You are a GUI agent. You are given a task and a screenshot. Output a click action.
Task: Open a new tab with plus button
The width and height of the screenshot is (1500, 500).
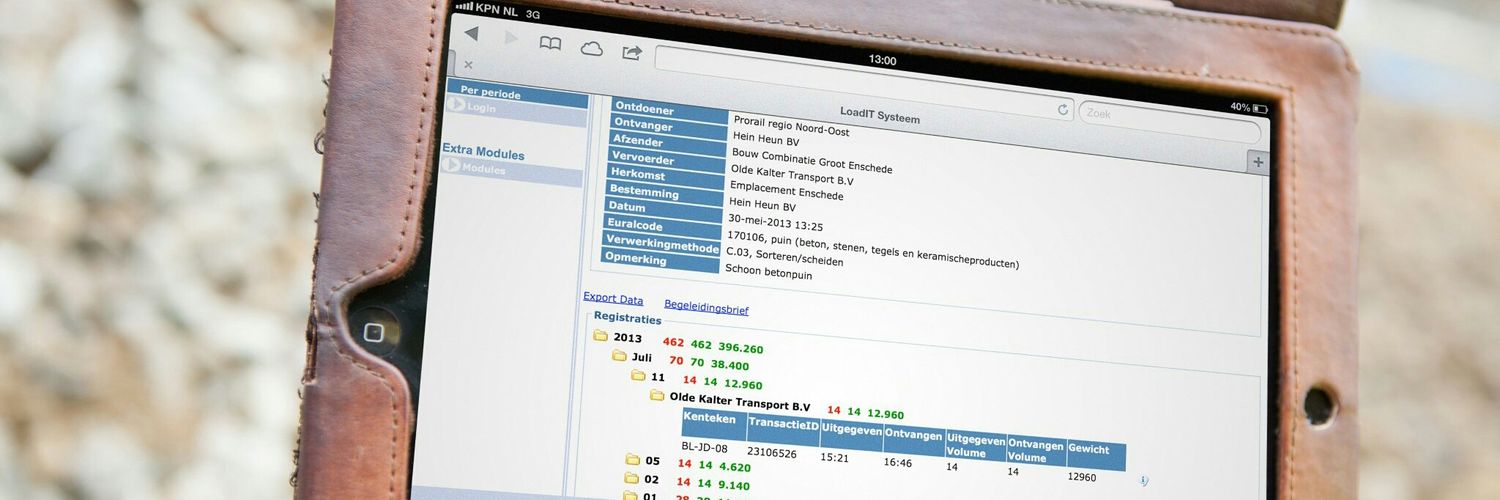click(1258, 162)
